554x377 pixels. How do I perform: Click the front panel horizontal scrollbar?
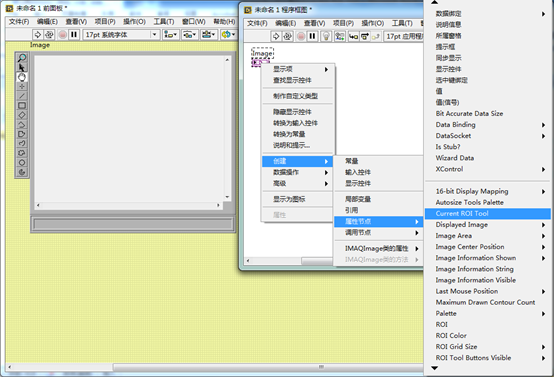coord(215,367)
